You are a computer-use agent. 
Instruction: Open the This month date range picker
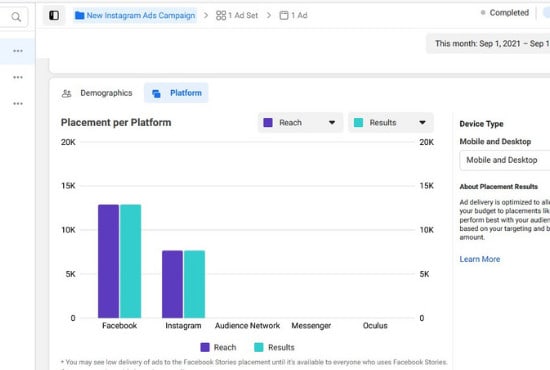tap(488, 44)
